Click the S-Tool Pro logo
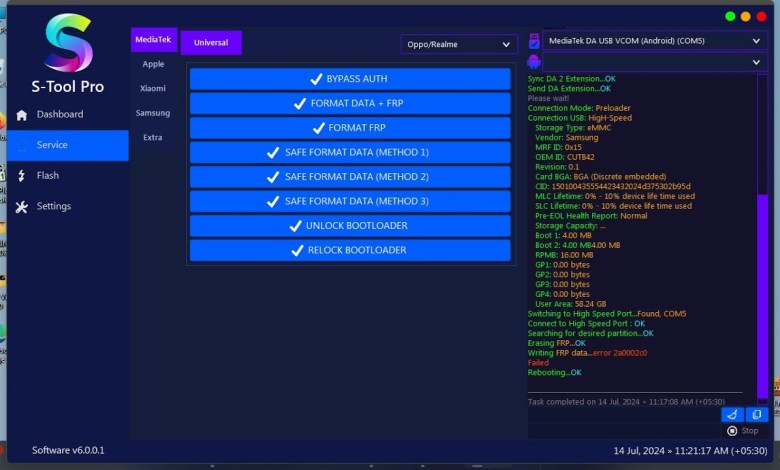Image resolution: width=780 pixels, height=470 pixels. [x=68, y=44]
